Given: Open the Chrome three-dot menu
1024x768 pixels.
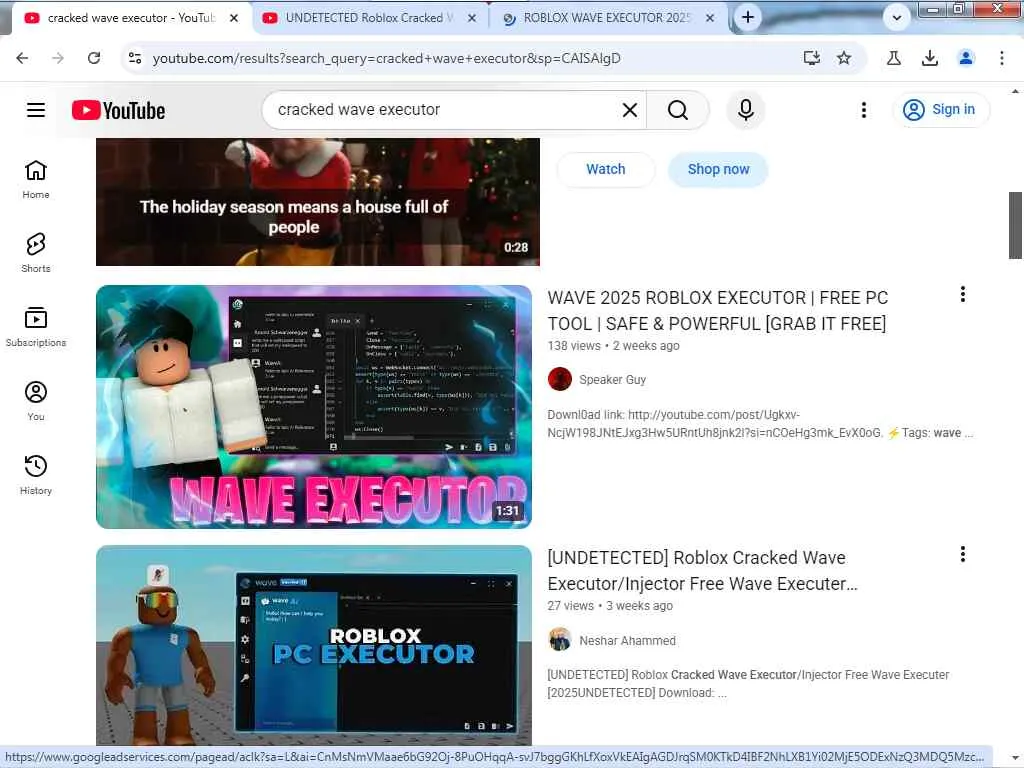Looking at the screenshot, I should click(x=1002, y=58).
